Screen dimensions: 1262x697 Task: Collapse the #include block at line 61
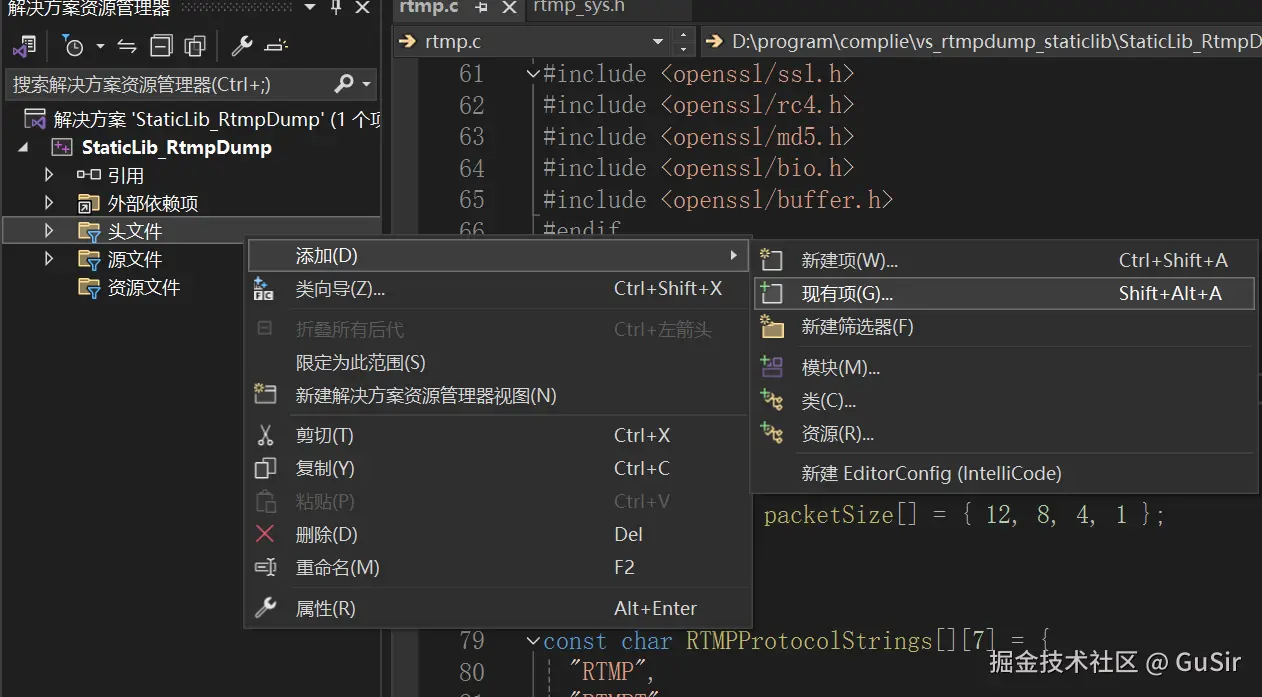point(533,74)
